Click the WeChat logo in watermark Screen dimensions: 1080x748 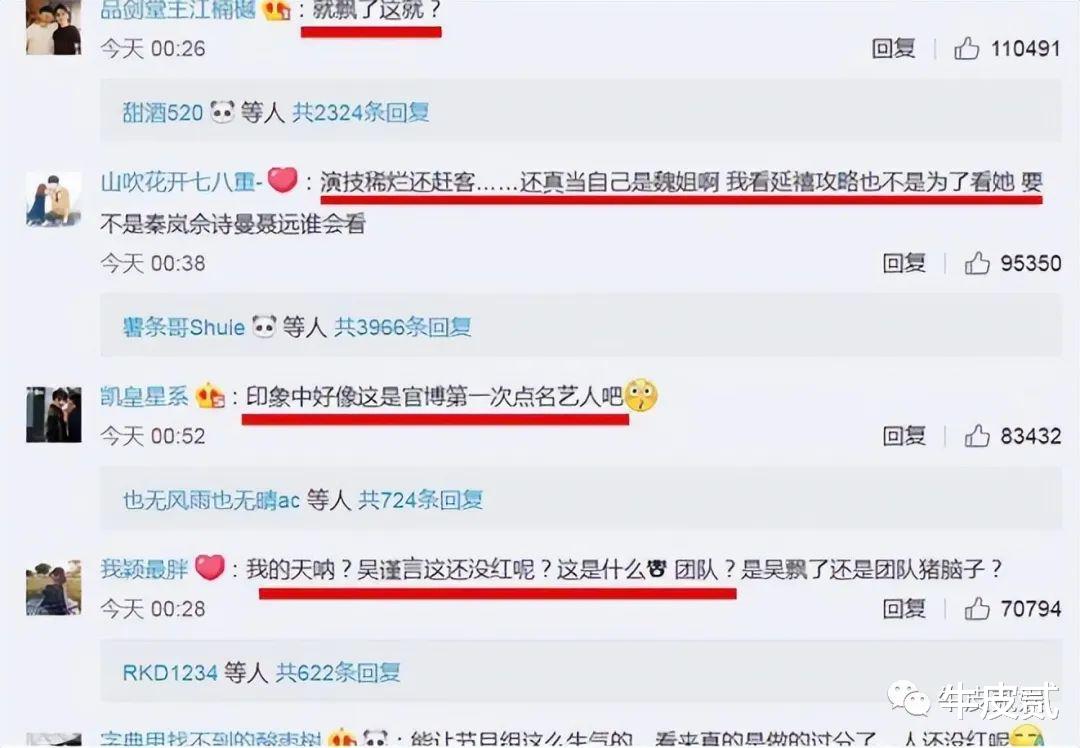click(x=908, y=700)
